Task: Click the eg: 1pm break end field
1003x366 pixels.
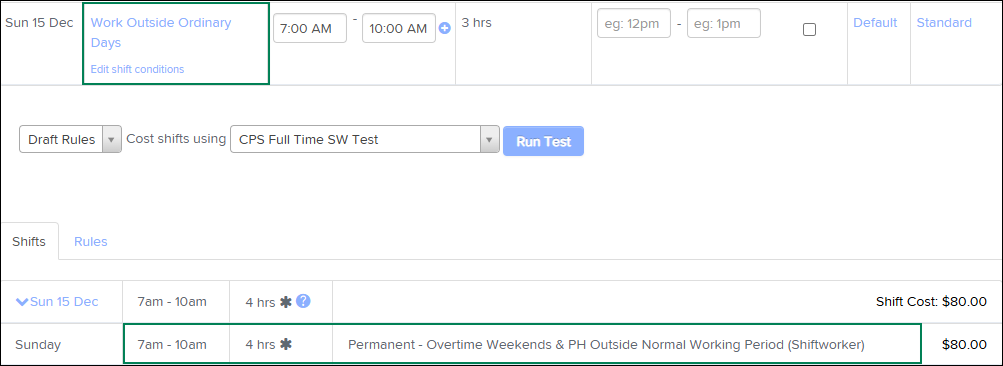Action: click(724, 24)
